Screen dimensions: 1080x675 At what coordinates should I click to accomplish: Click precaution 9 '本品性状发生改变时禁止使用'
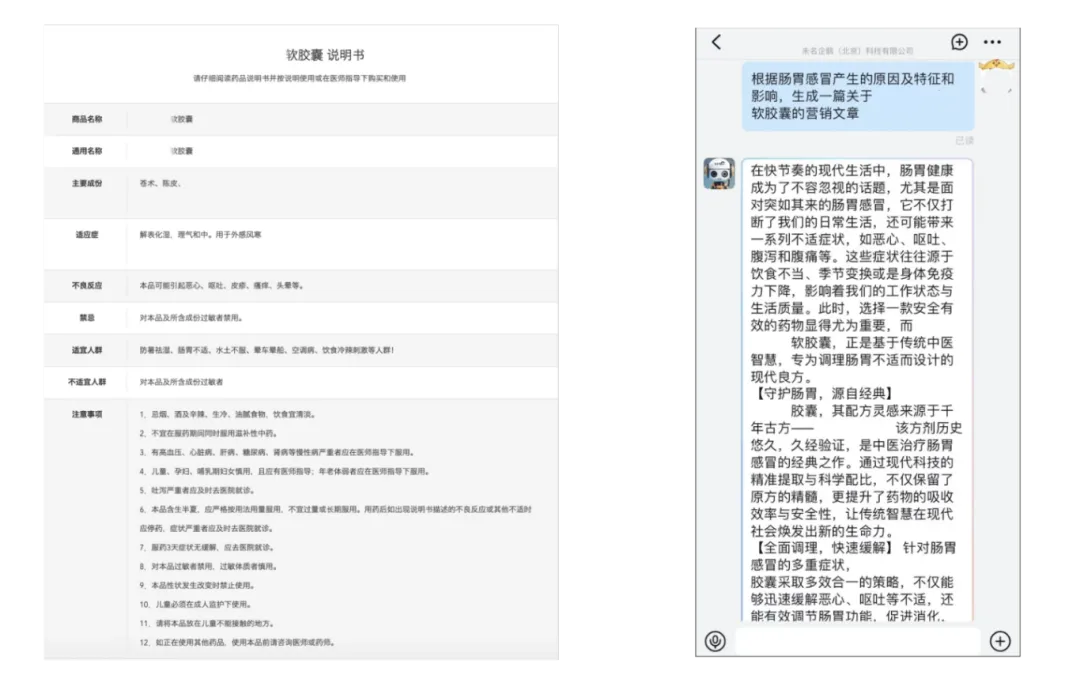[198, 585]
